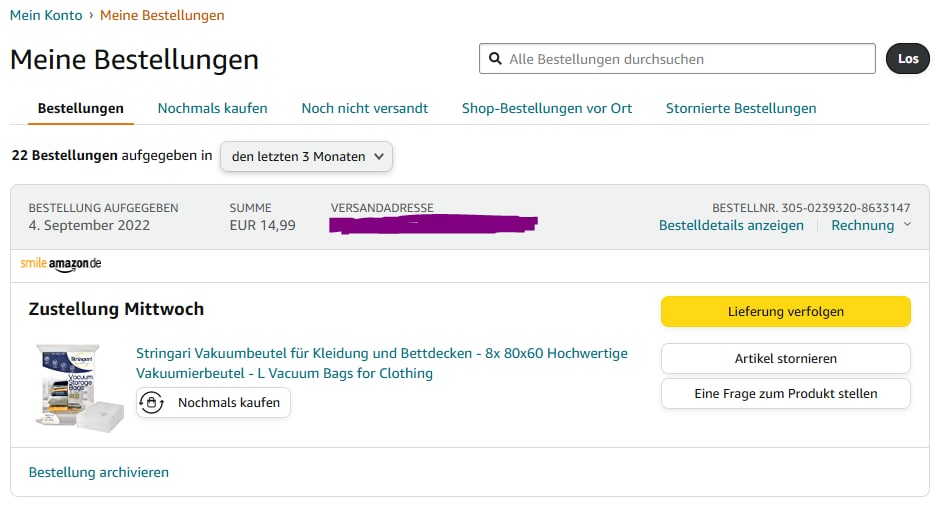Click the reorder icon in Nochmals kaufen button
The width and height of the screenshot is (942, 505).
(x=152, y=403)
